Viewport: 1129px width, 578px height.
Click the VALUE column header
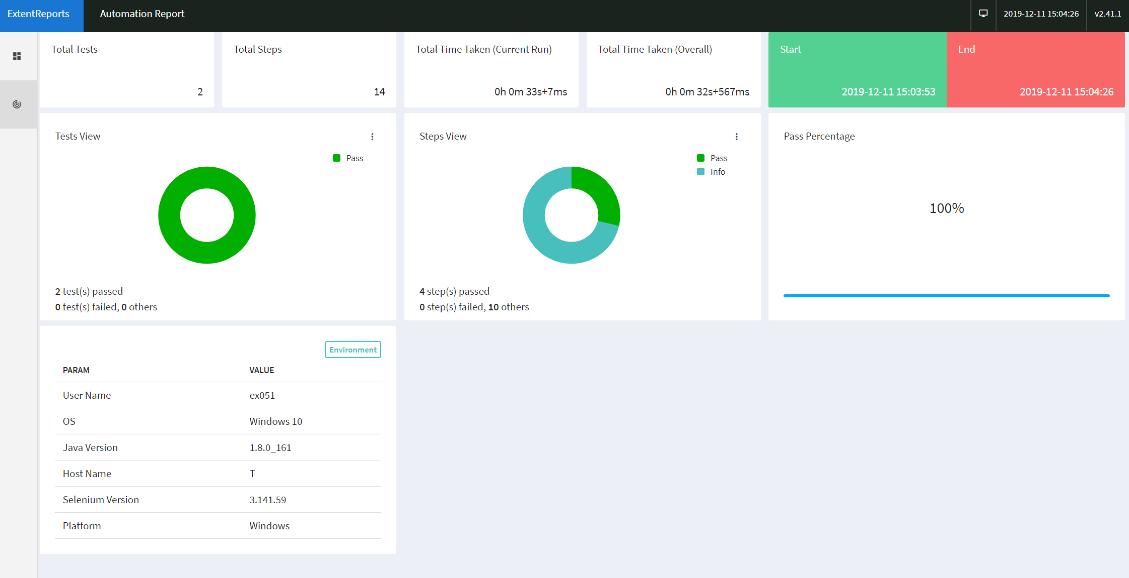tap(261, 370)
